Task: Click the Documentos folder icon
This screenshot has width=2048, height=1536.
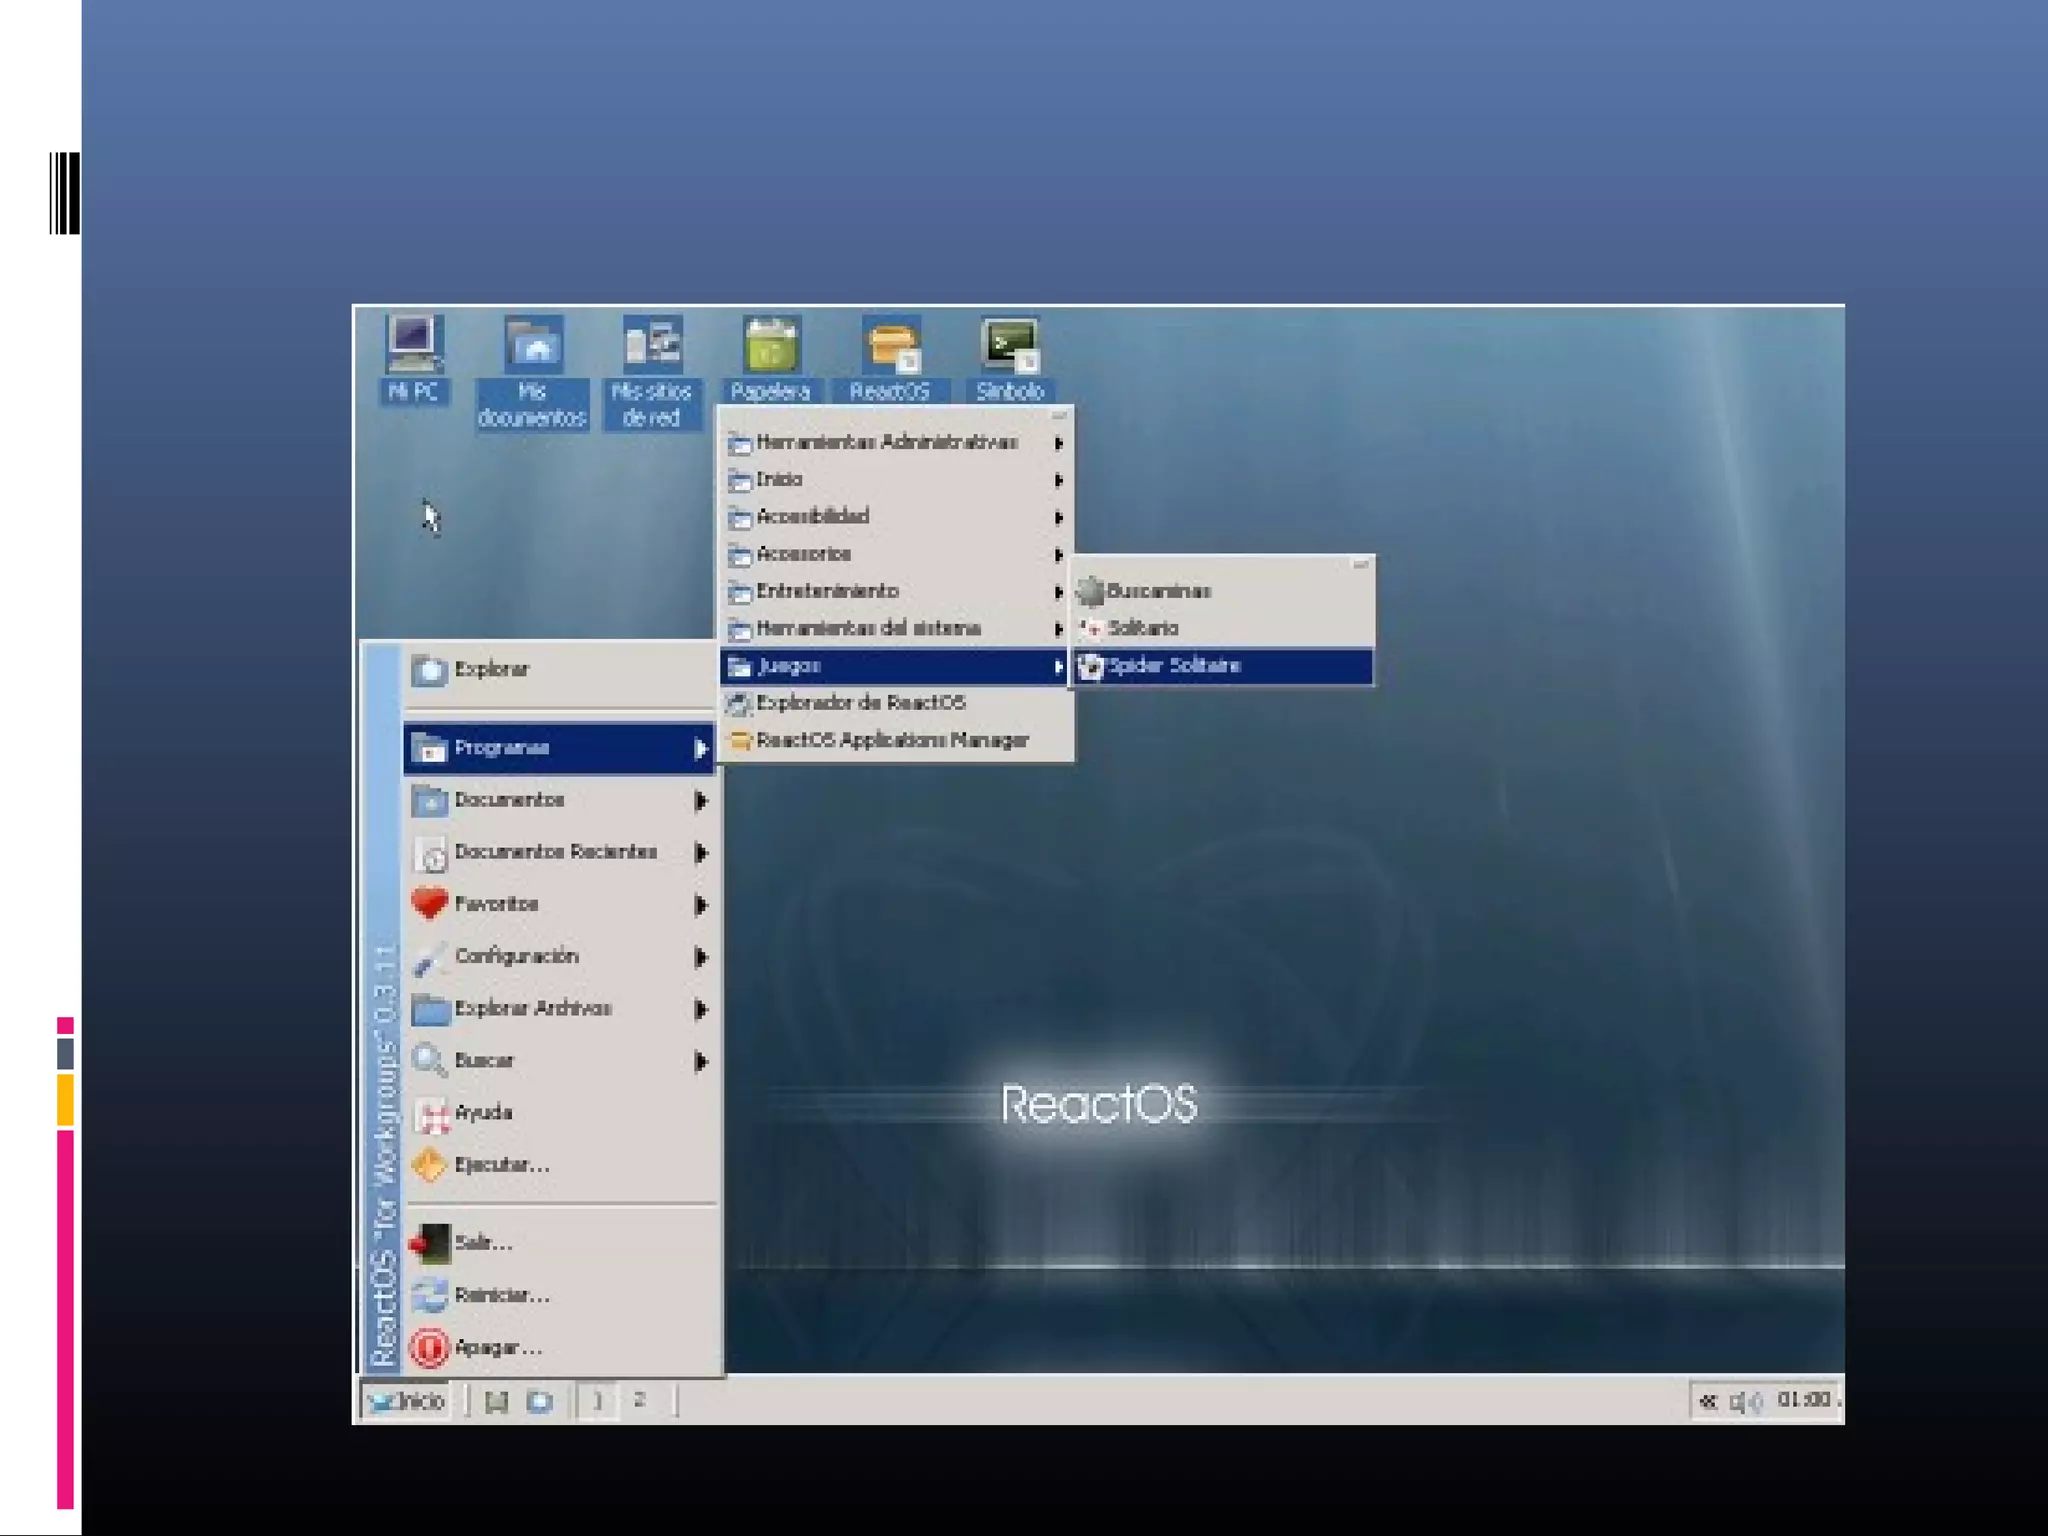Action: click(x=430, y=800)
